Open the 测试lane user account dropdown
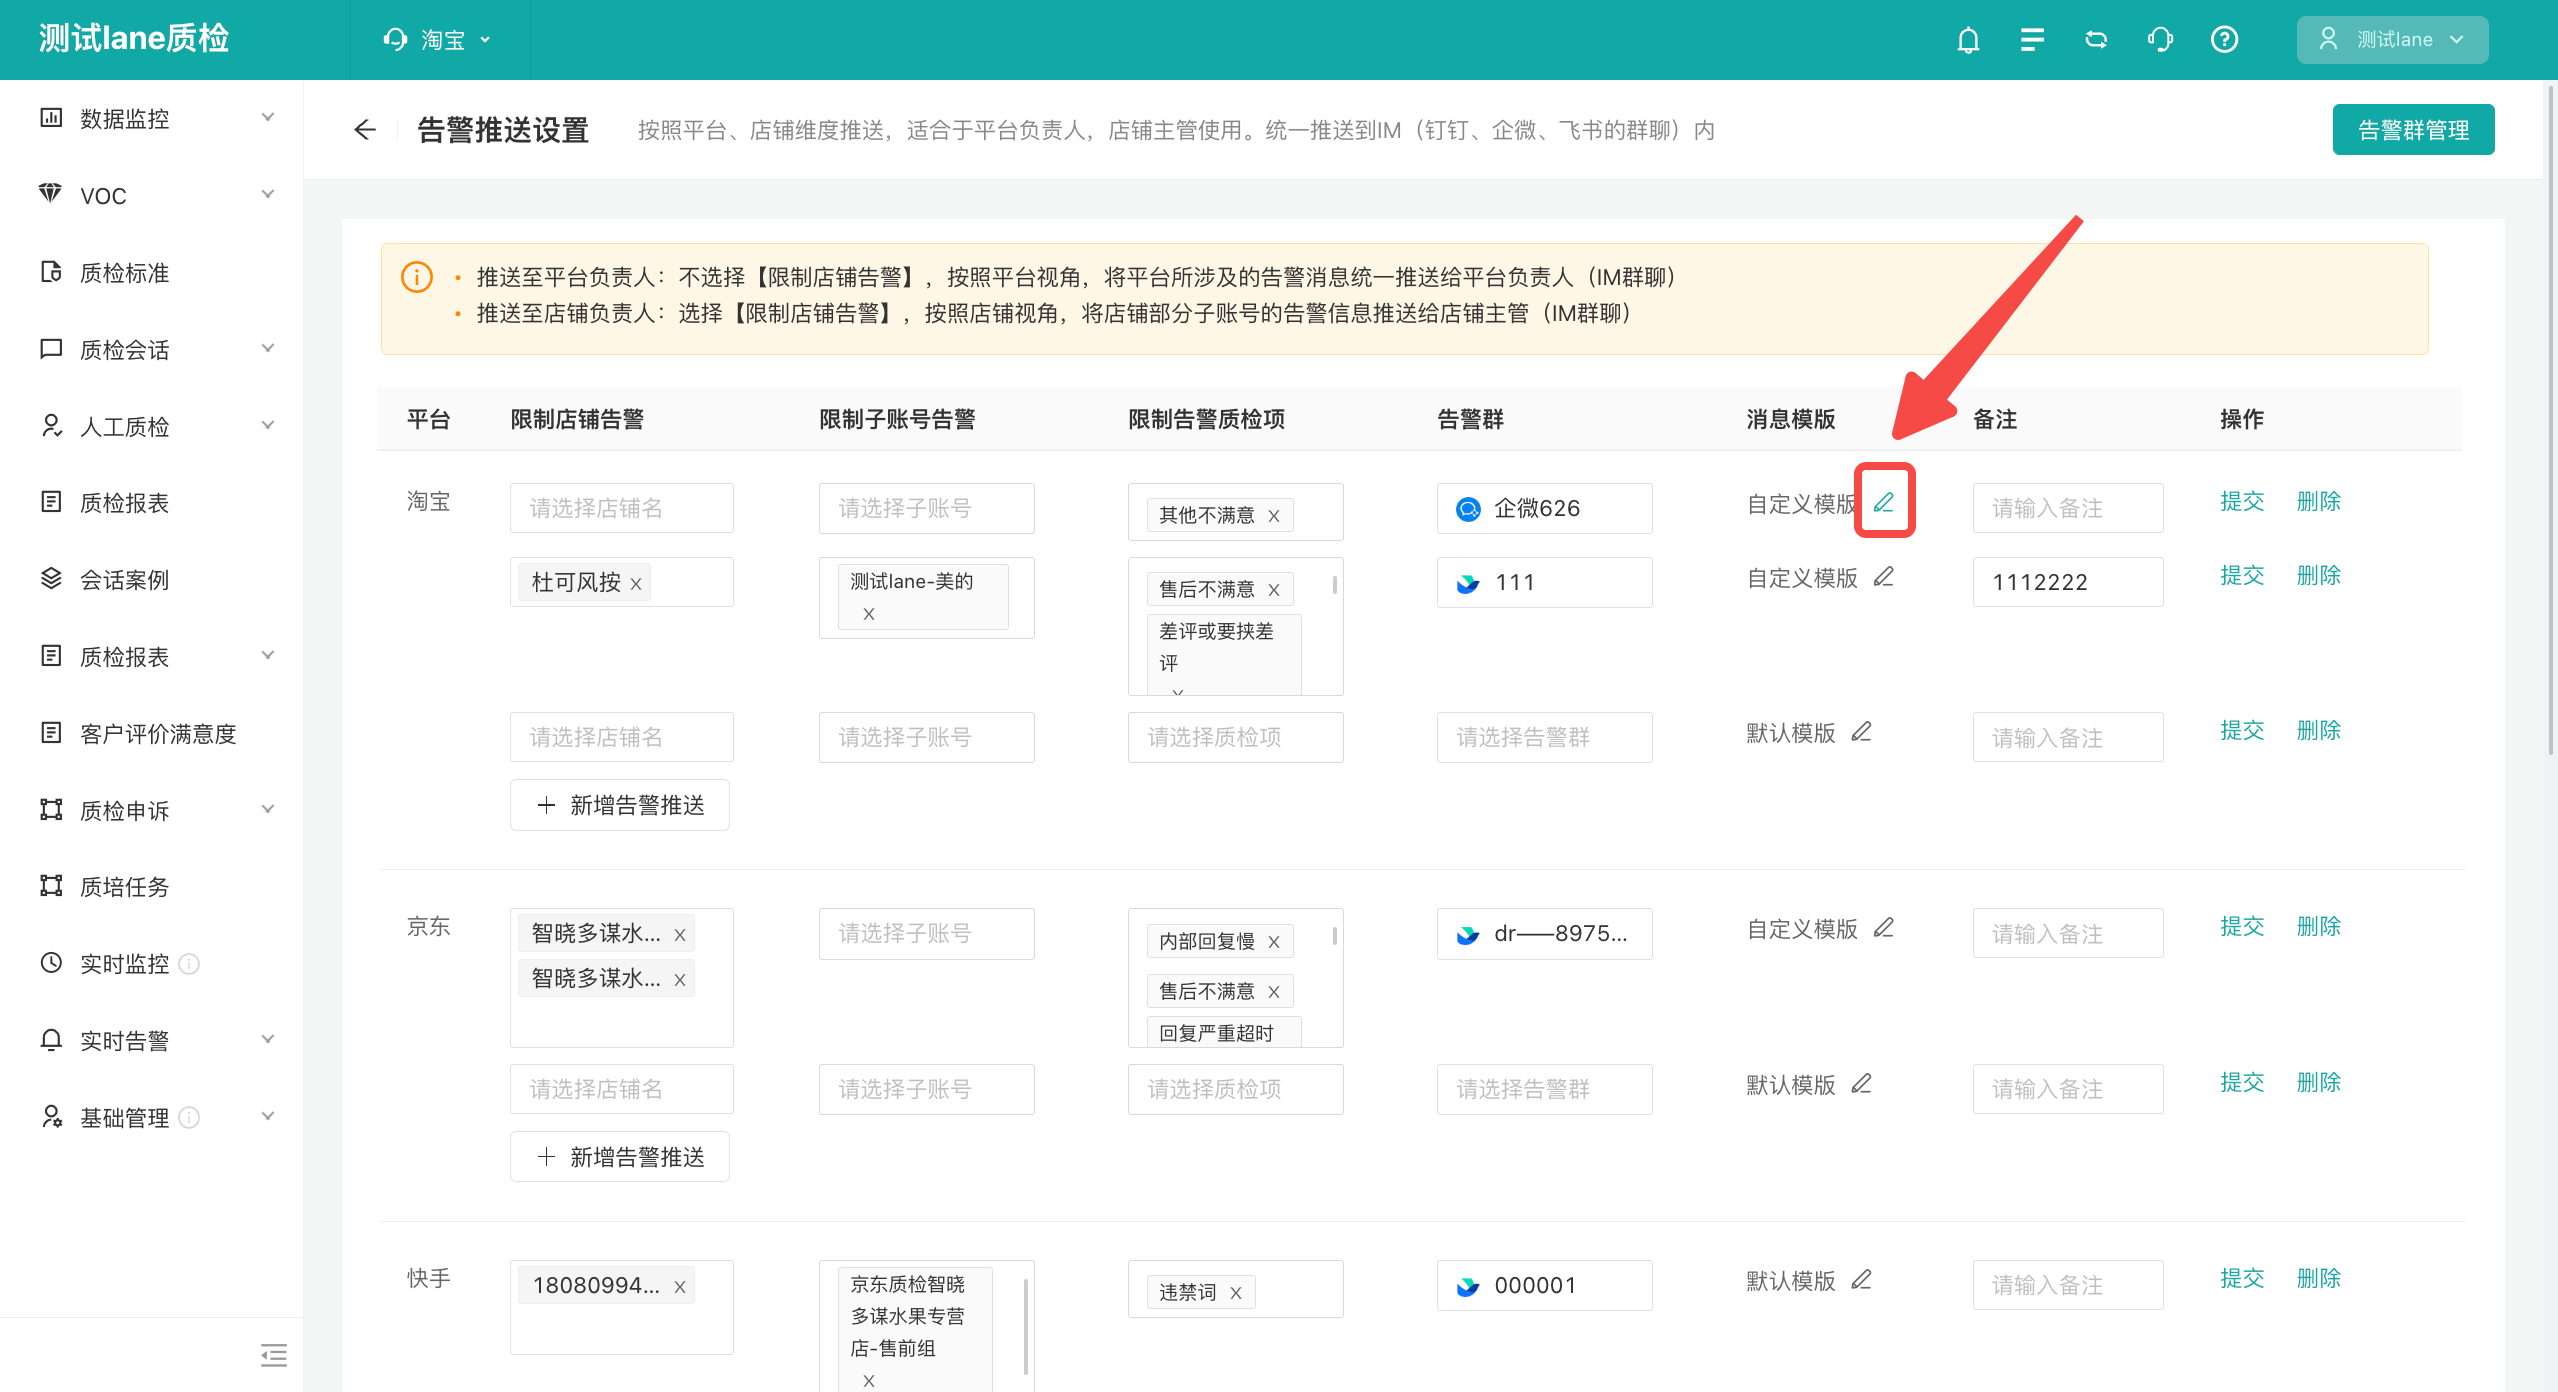Image resolution: width=2558 pixels, height=1392 pixels. [x=2392, y=40]
